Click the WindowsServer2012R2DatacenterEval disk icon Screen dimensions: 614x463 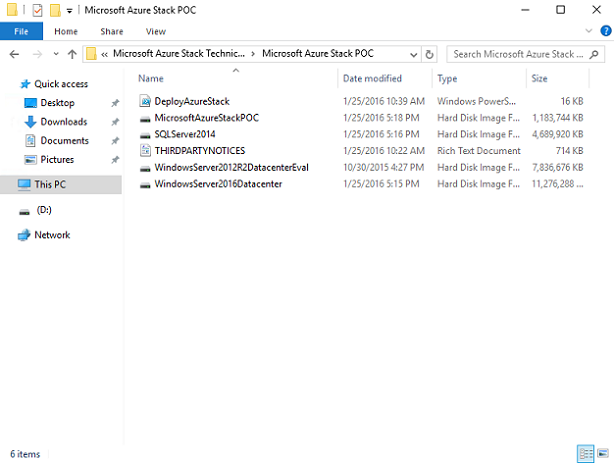tap(145, 169)
